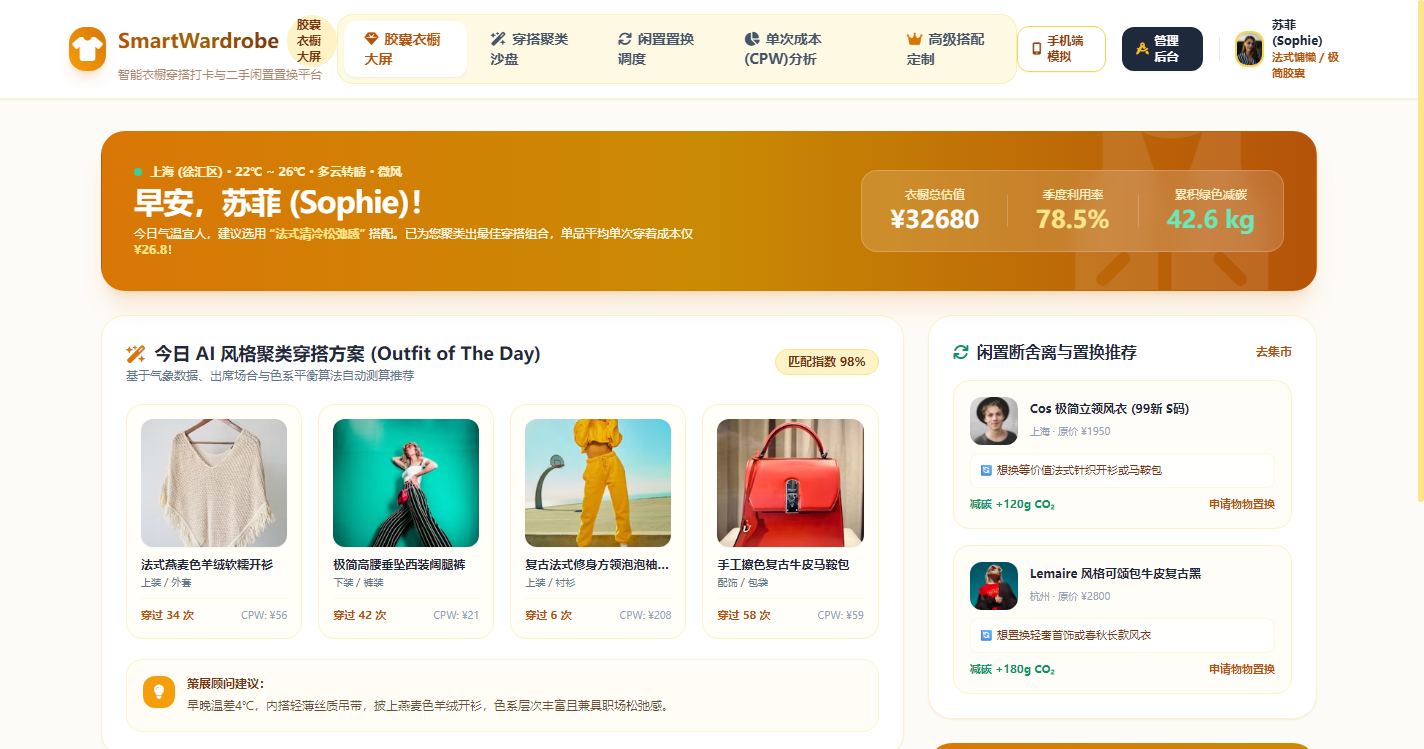1424x749 pixels.
Task: Open the yellow 复古法式修身方领泡泡袖 outfit photo
Action: (x=598, y=483)
